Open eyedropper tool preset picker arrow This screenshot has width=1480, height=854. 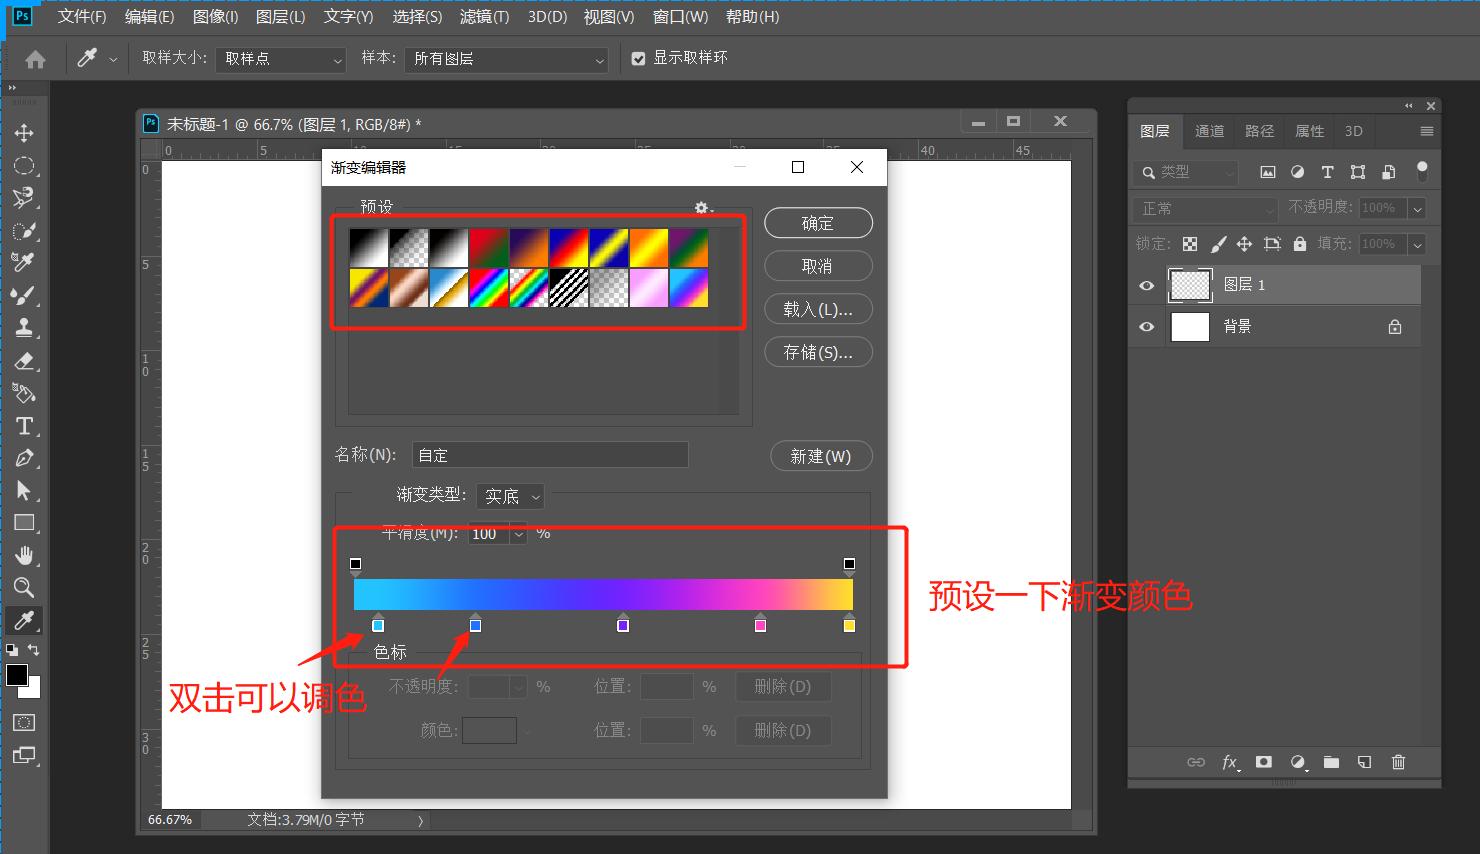point(112,60)
